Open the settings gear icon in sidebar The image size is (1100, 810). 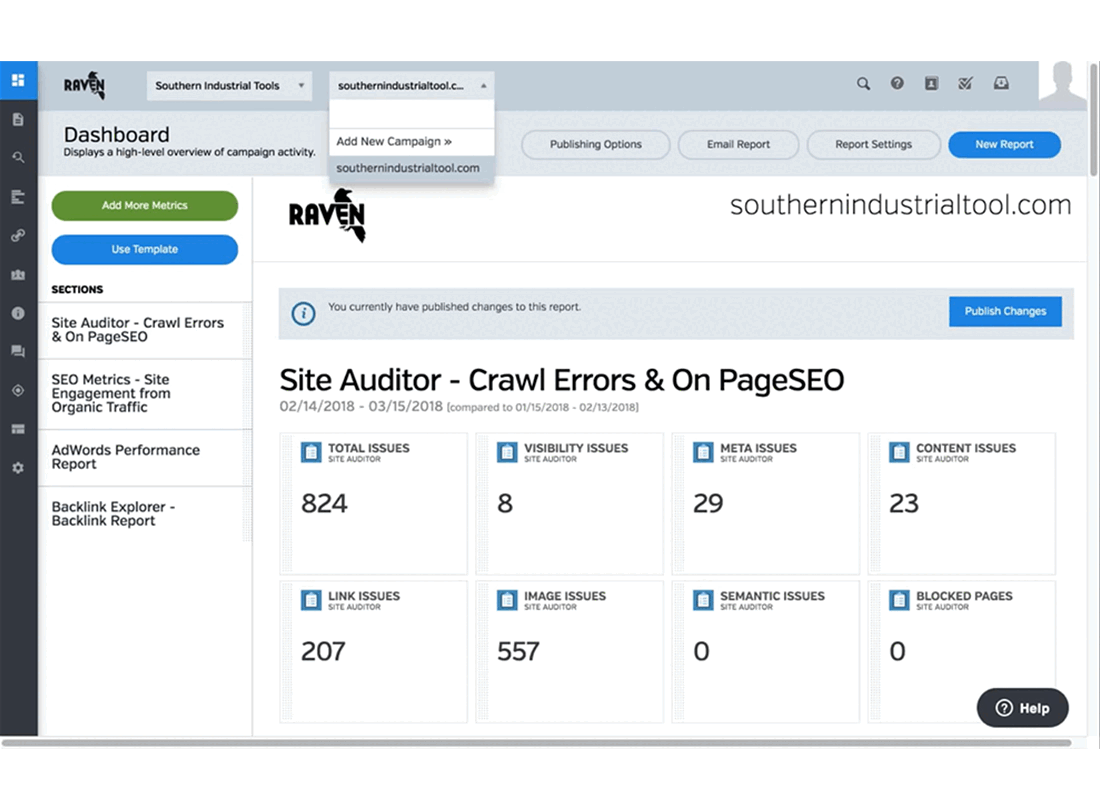(x=18, y=468)
